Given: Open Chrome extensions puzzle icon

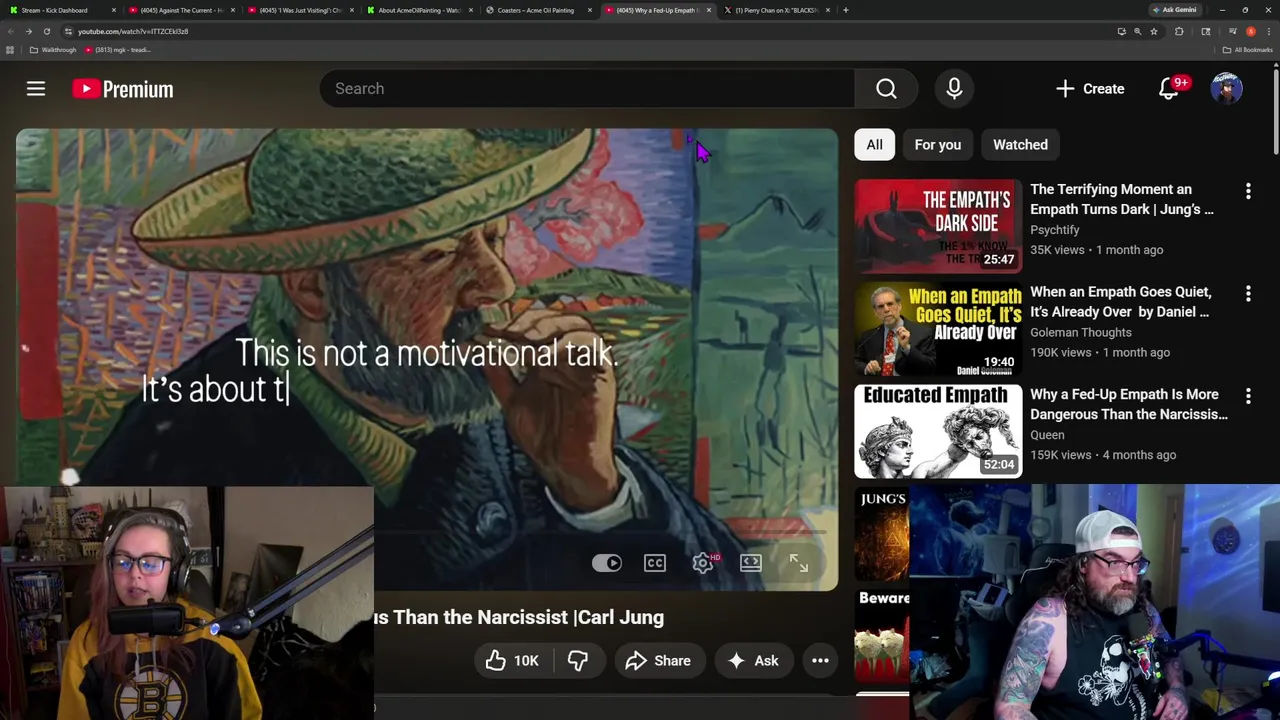Looking at the screenshot, I should click(x=1179, y=31).
